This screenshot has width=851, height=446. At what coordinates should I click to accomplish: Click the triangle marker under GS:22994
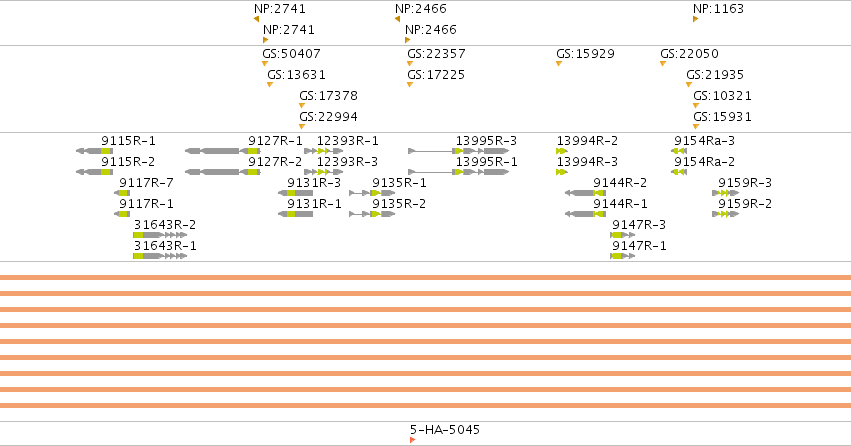point(302,126)
